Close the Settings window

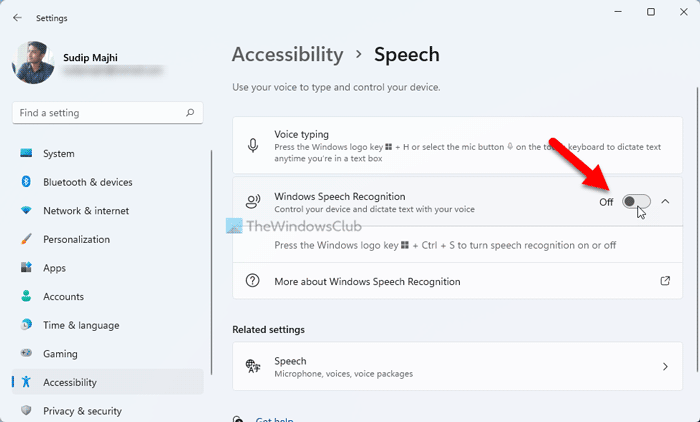click(x=683, y=12)
